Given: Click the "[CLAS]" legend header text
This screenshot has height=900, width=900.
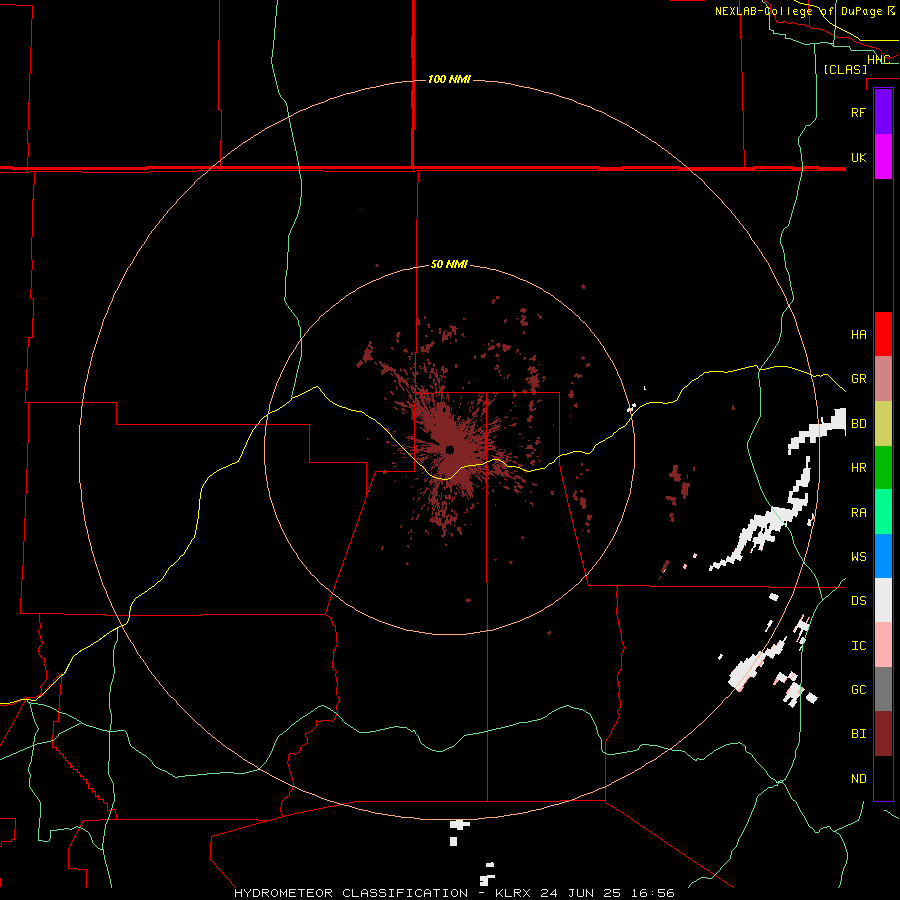Looking at the screenshot, I should (845, 70).
